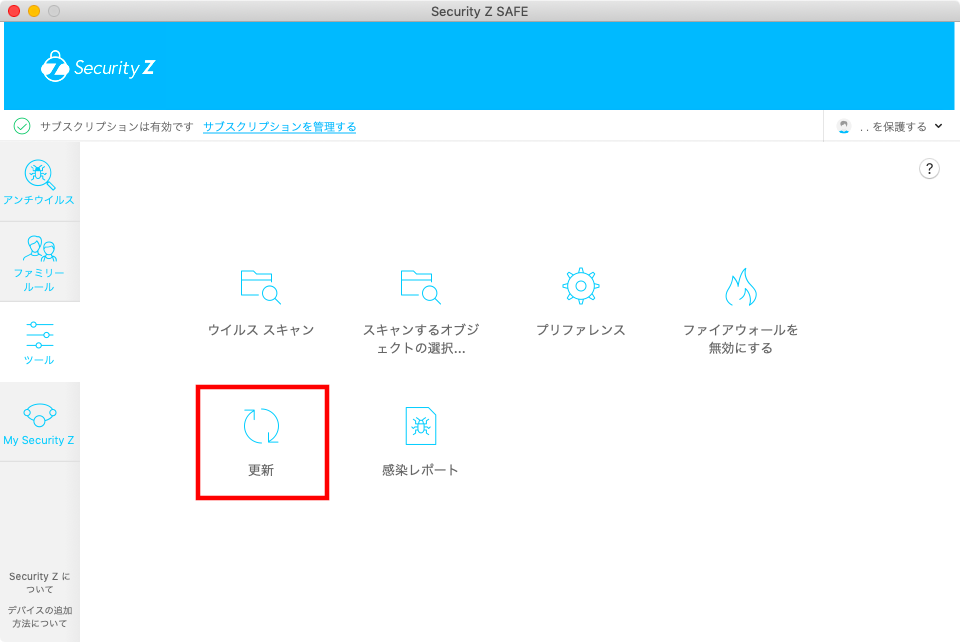Click the manage subscription link
960x642 pixels.
coord(279,127)
